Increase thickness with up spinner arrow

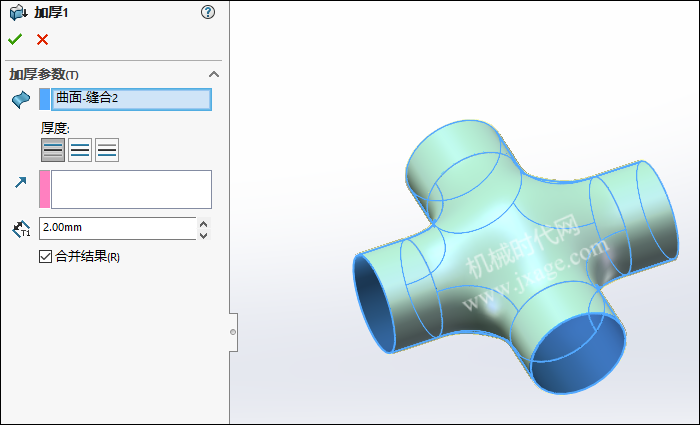pyautogui.click(x=204, y=223)
